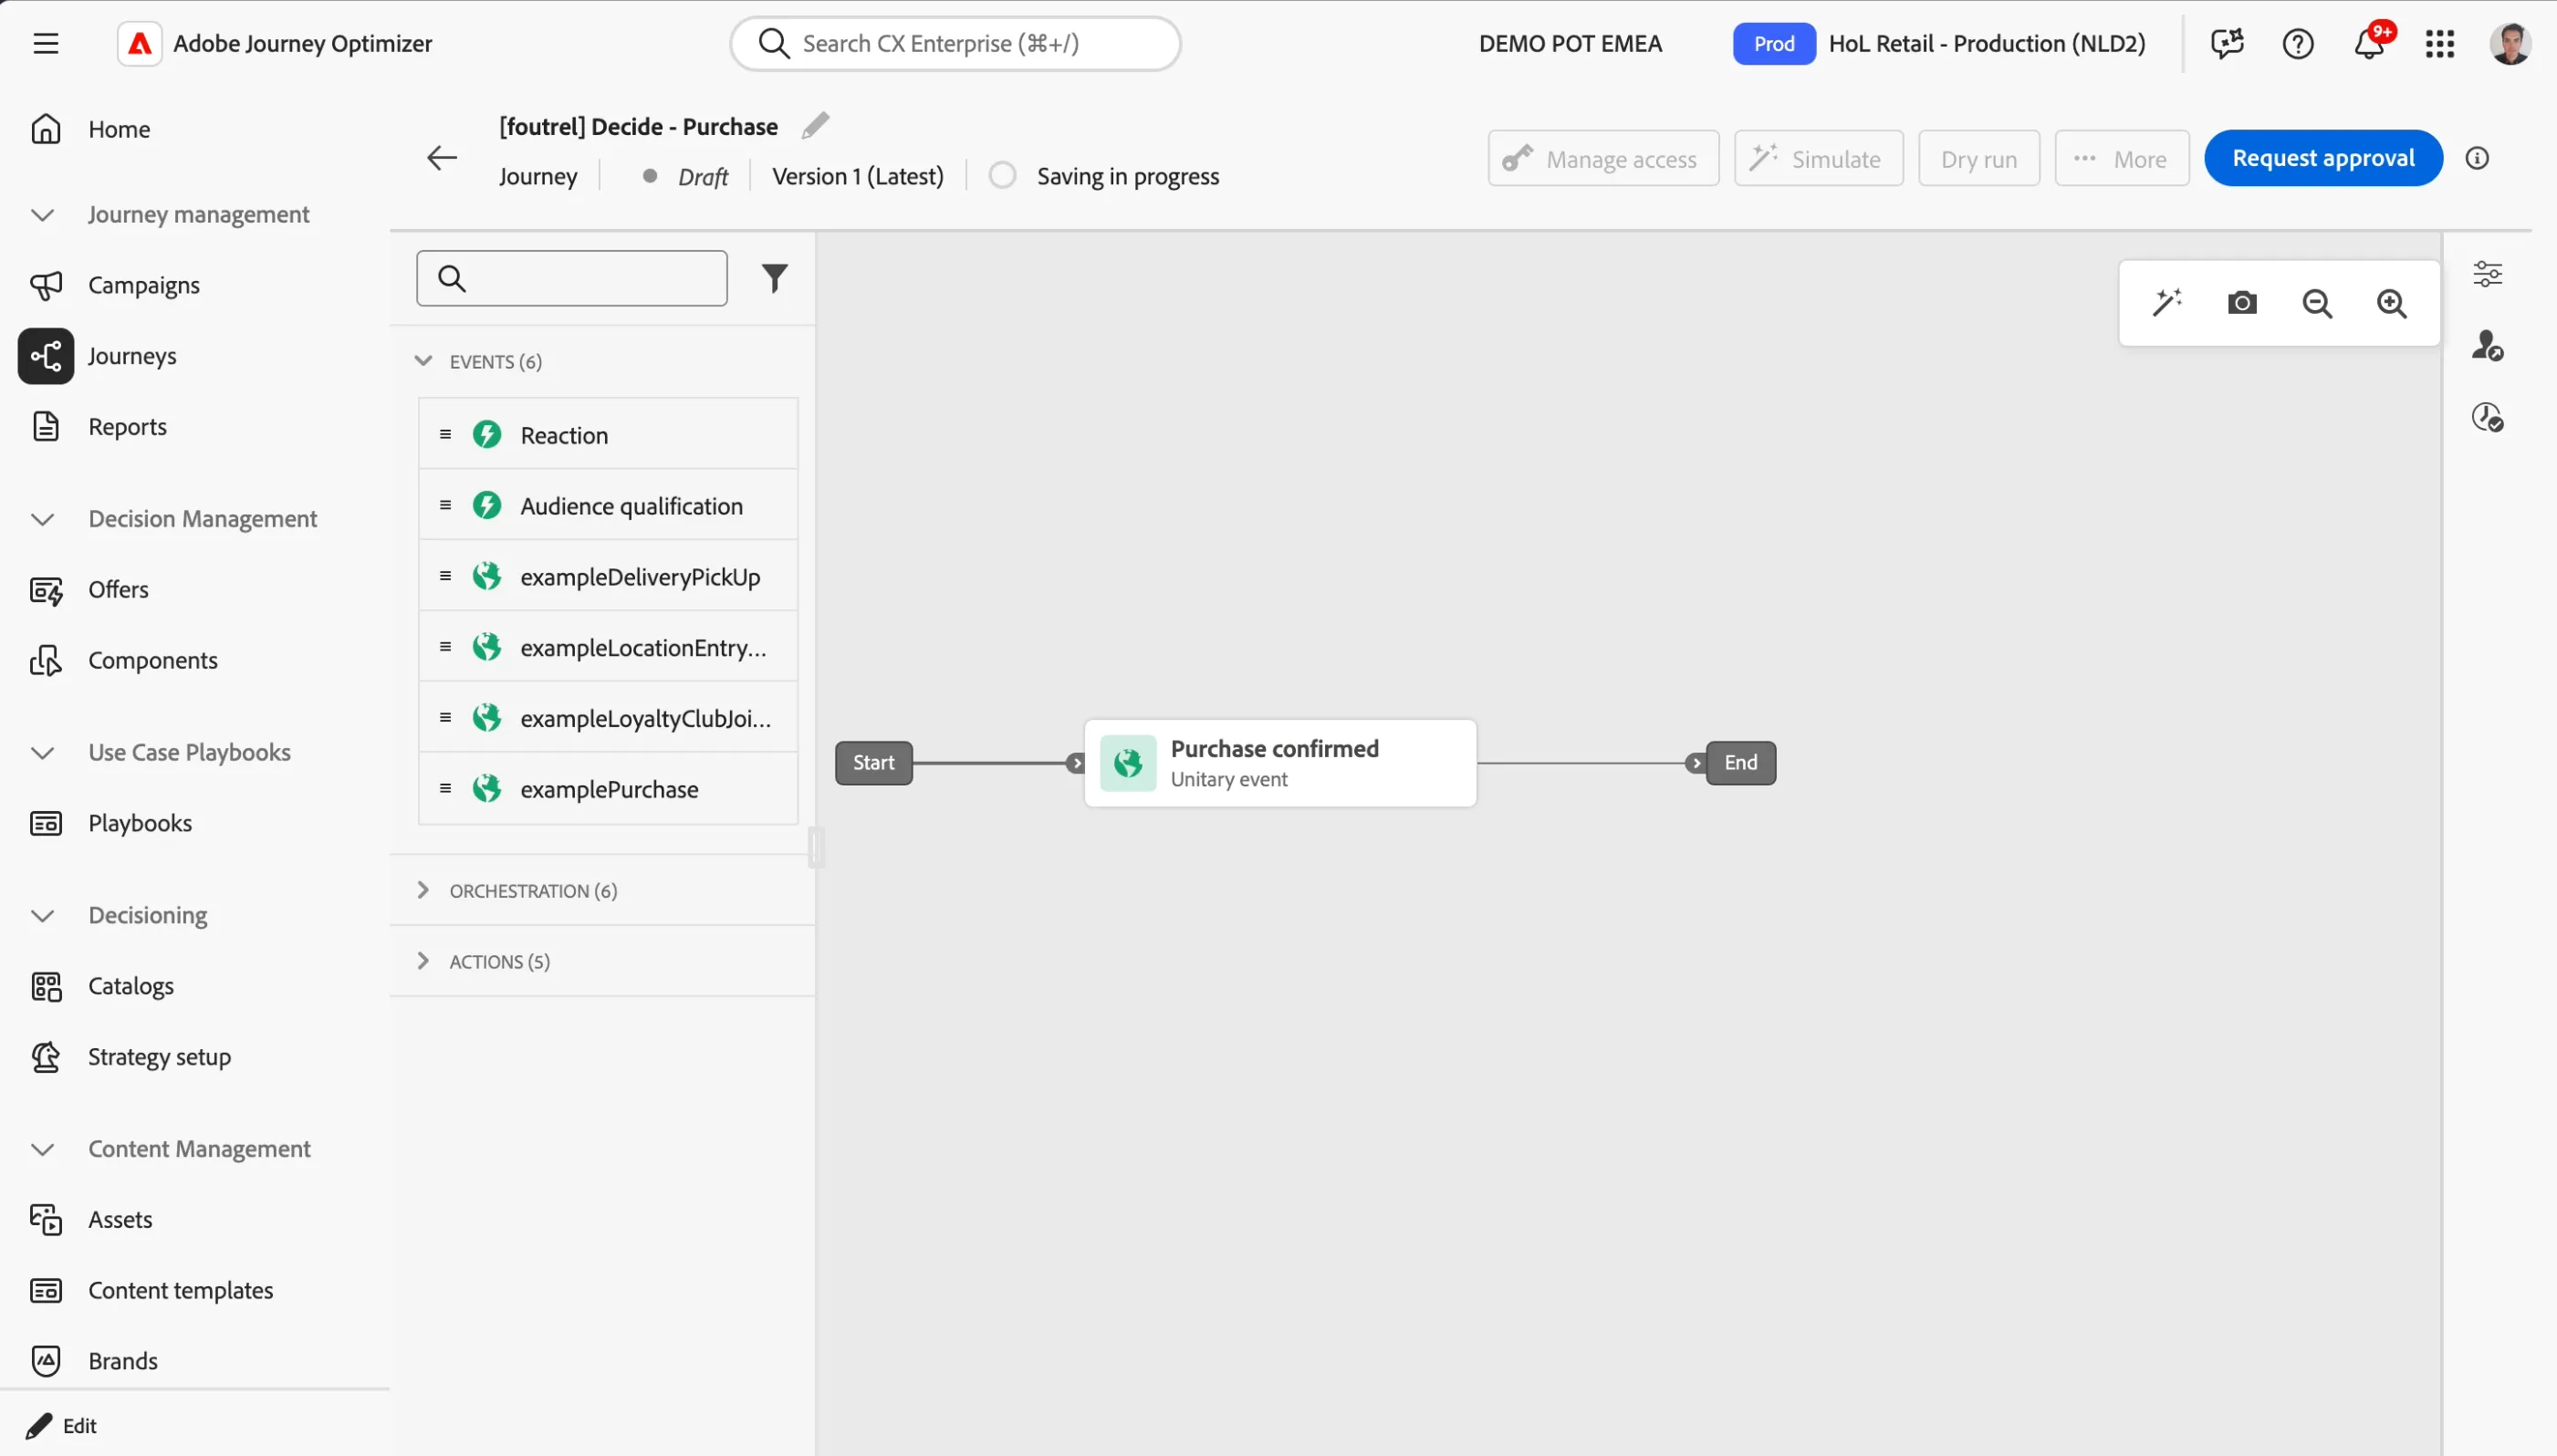Expand the ORCHESTRATION section
This screenshot has height=1456, width=2557.
[423, 890]
